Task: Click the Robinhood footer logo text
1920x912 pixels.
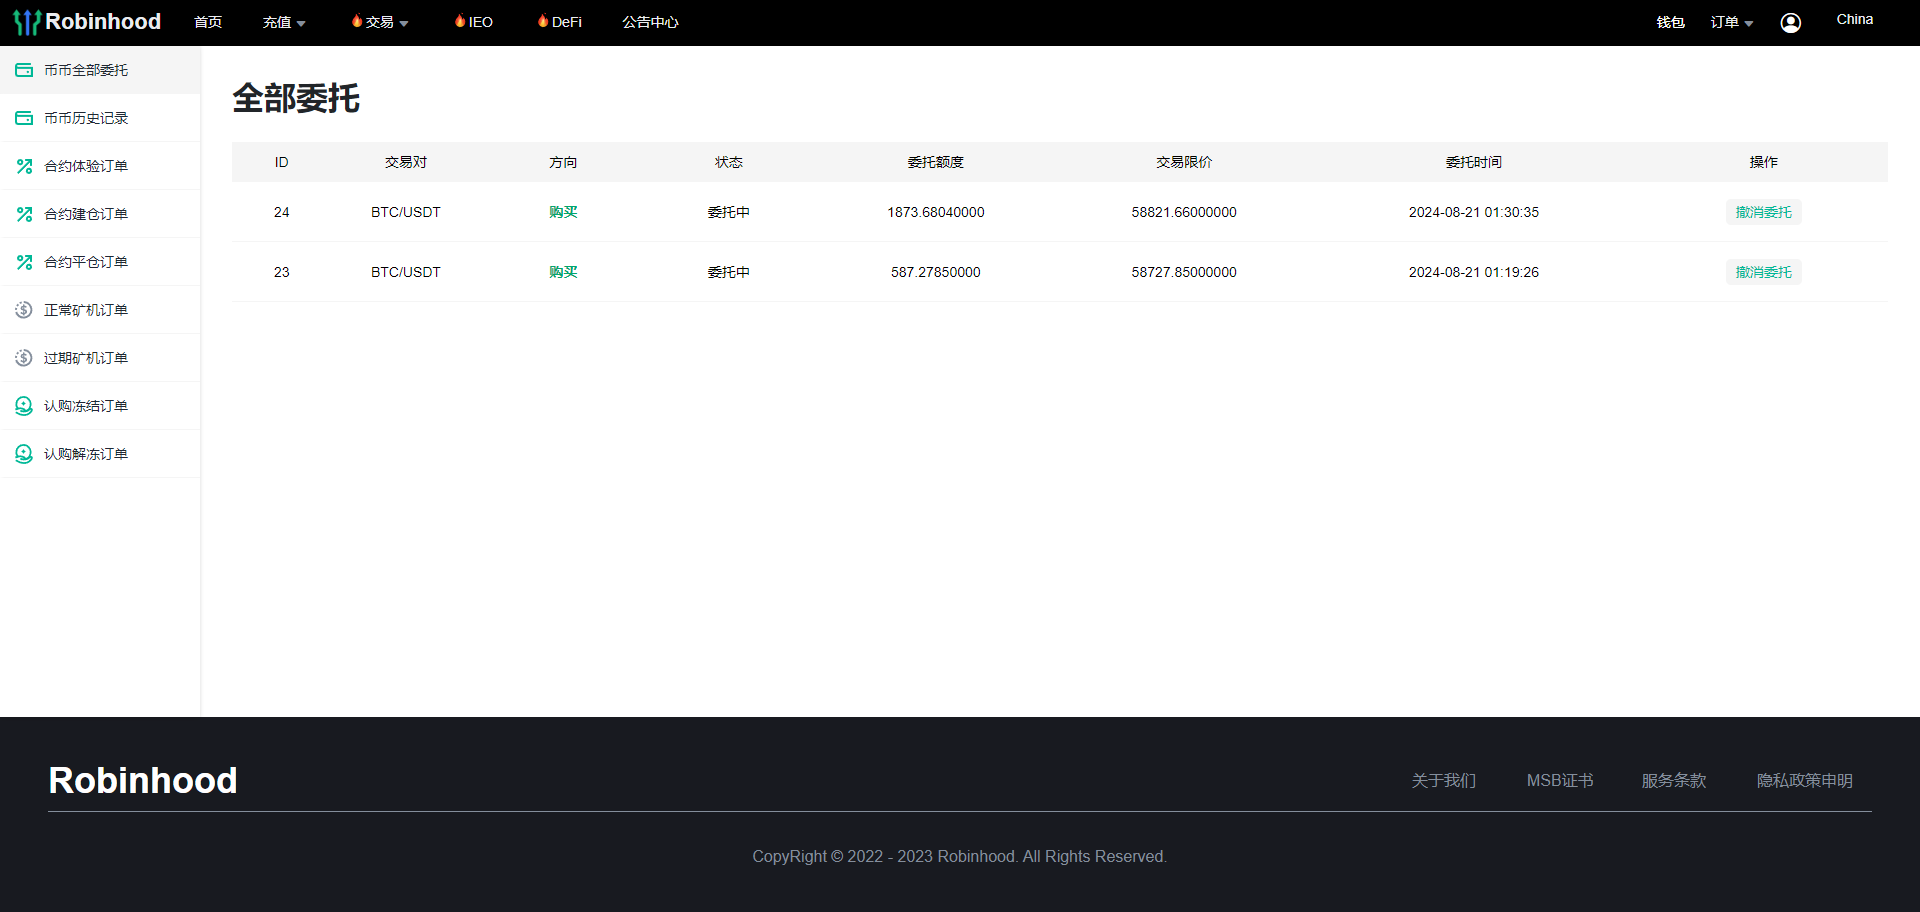Action: tap(143, 780)
